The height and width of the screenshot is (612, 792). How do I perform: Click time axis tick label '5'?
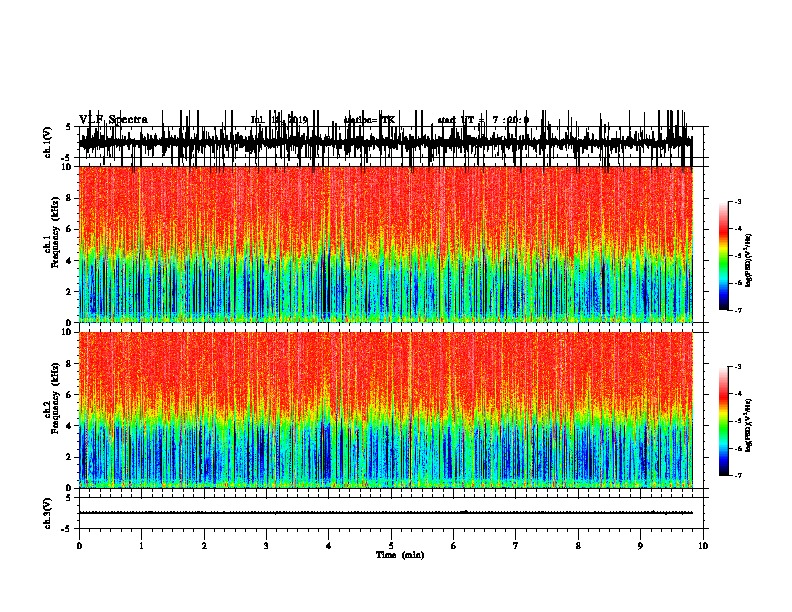tap(391, 546)
